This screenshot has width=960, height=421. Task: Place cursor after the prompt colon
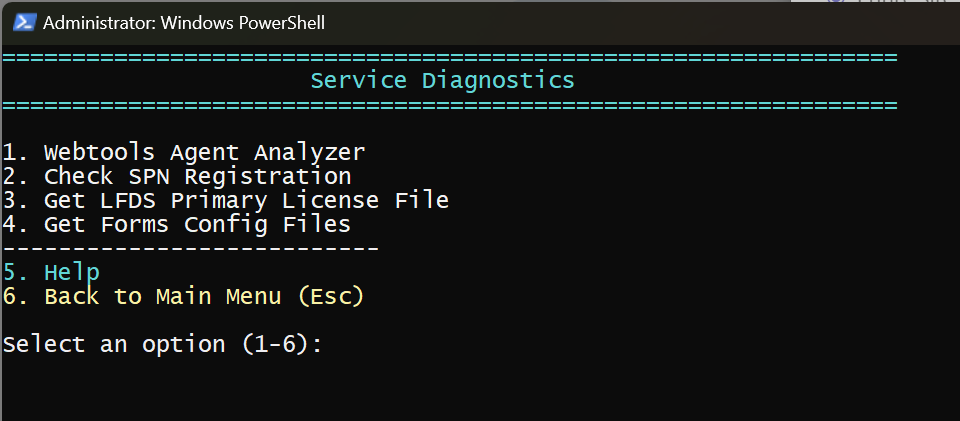click(332, 344)
